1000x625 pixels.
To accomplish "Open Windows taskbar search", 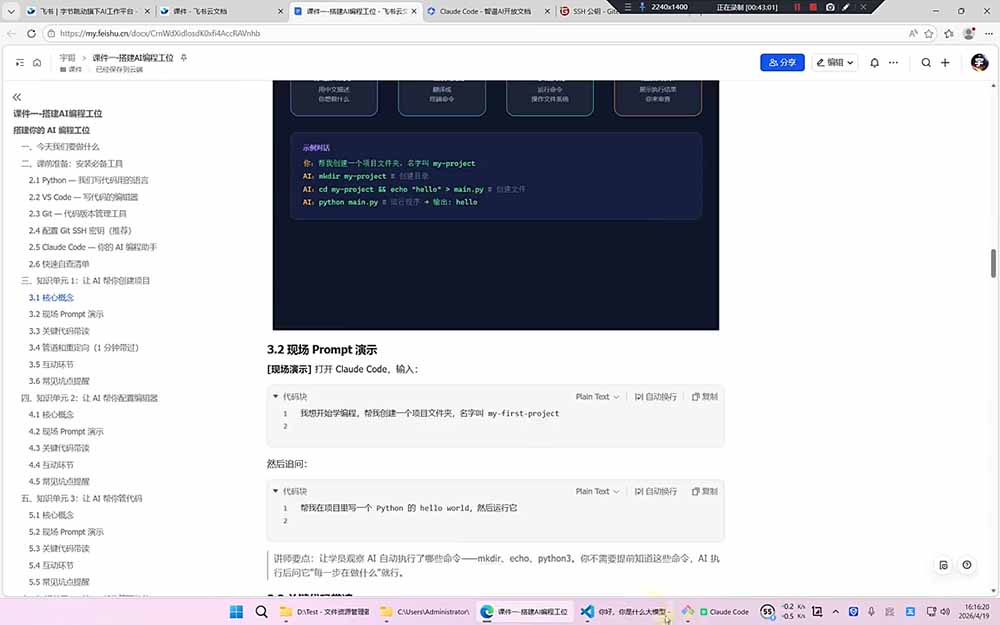I will click(261, 612).
